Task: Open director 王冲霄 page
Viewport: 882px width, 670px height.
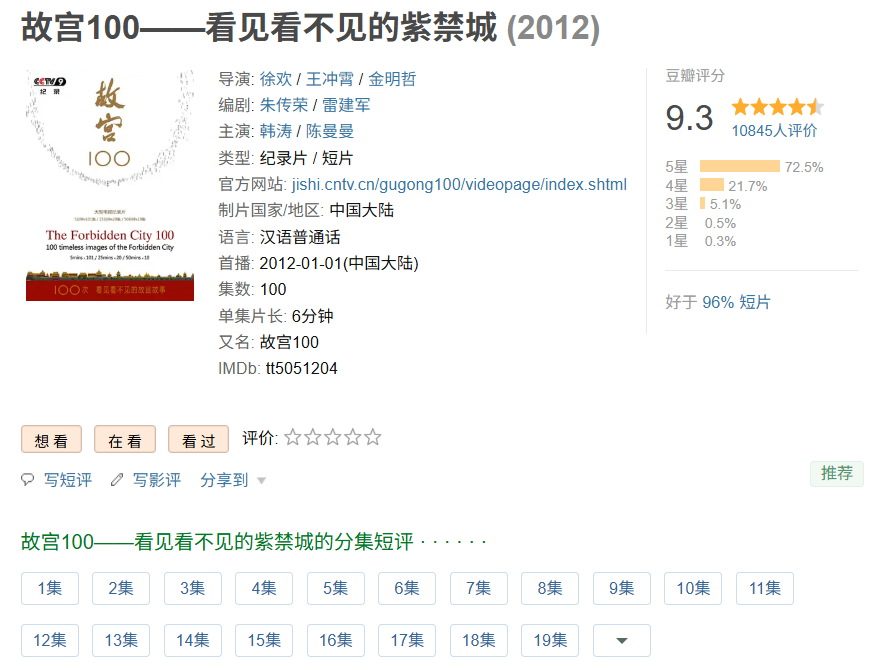Action: (x=330, y=79)
